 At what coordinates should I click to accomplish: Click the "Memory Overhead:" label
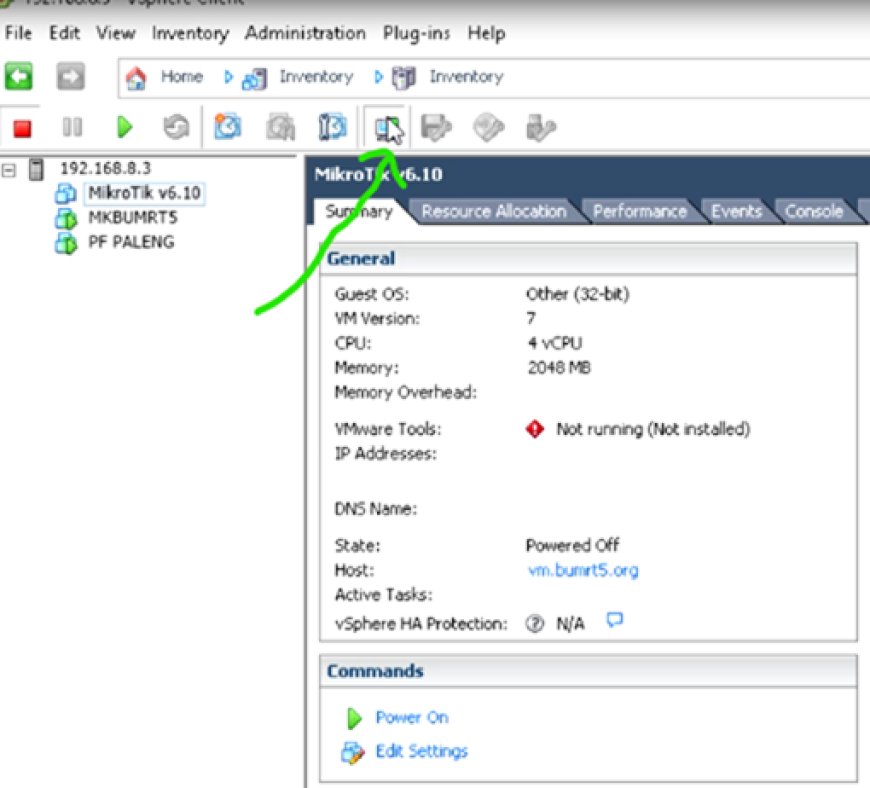(x=406, y=392)
